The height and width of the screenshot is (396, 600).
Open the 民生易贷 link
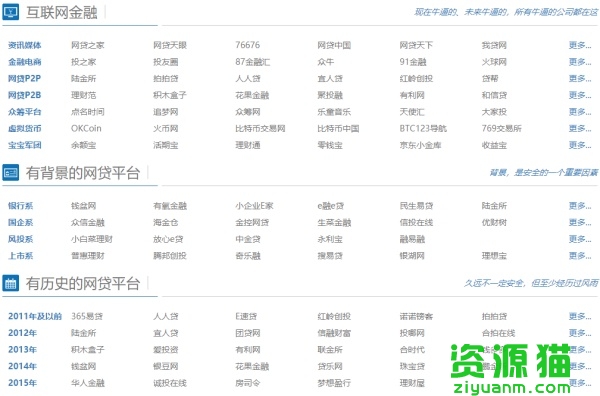click(x=416, y=206)
